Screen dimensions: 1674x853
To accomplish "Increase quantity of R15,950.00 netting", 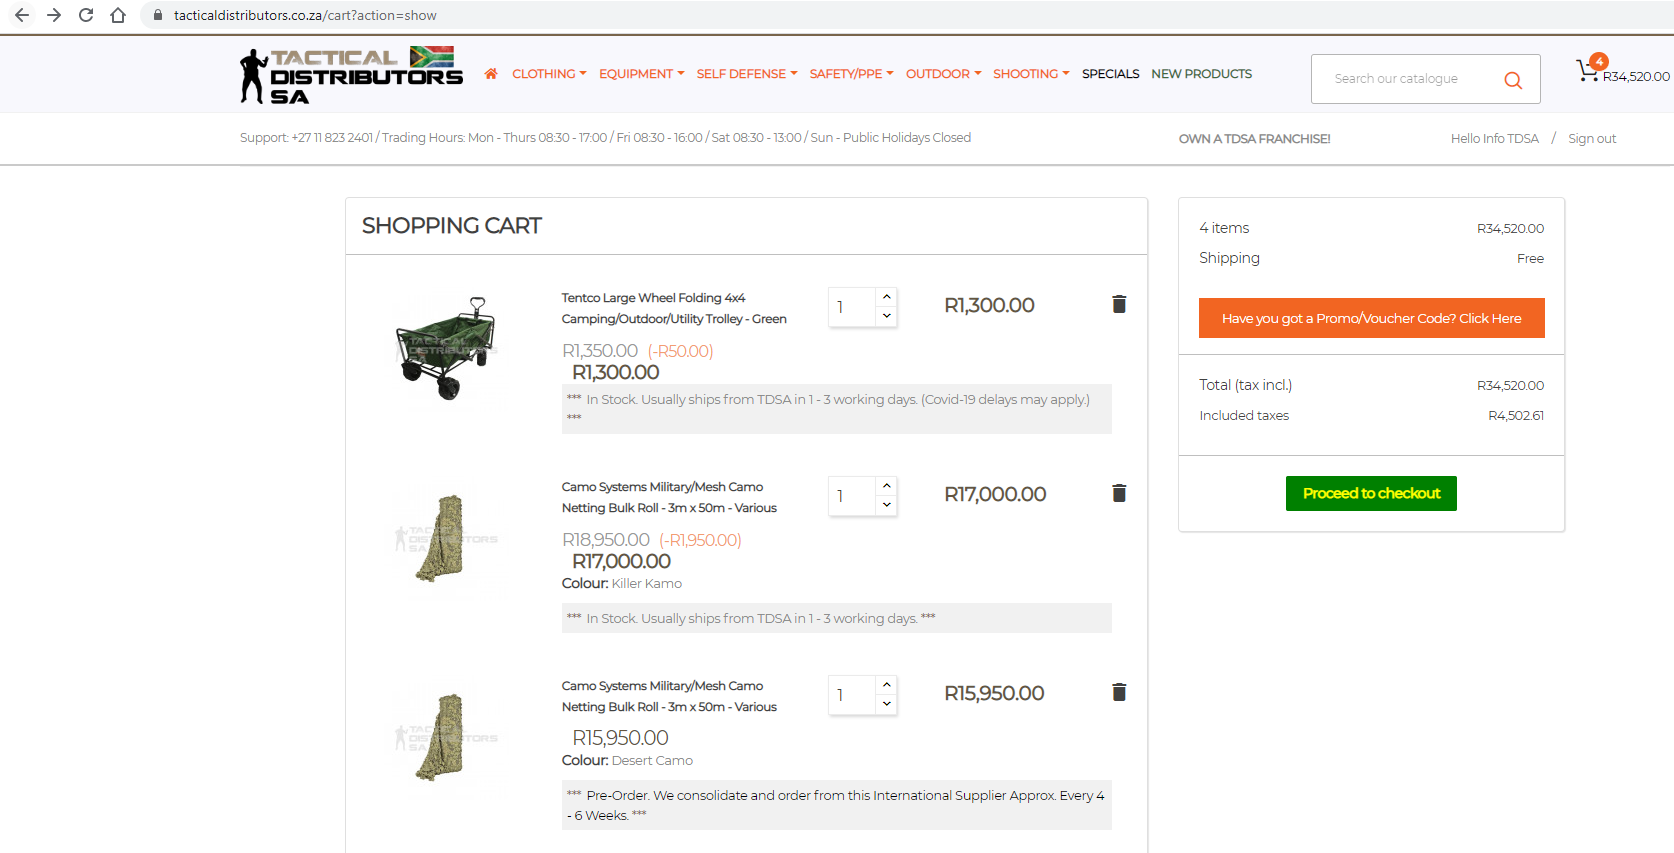I will tap(886, 685).
